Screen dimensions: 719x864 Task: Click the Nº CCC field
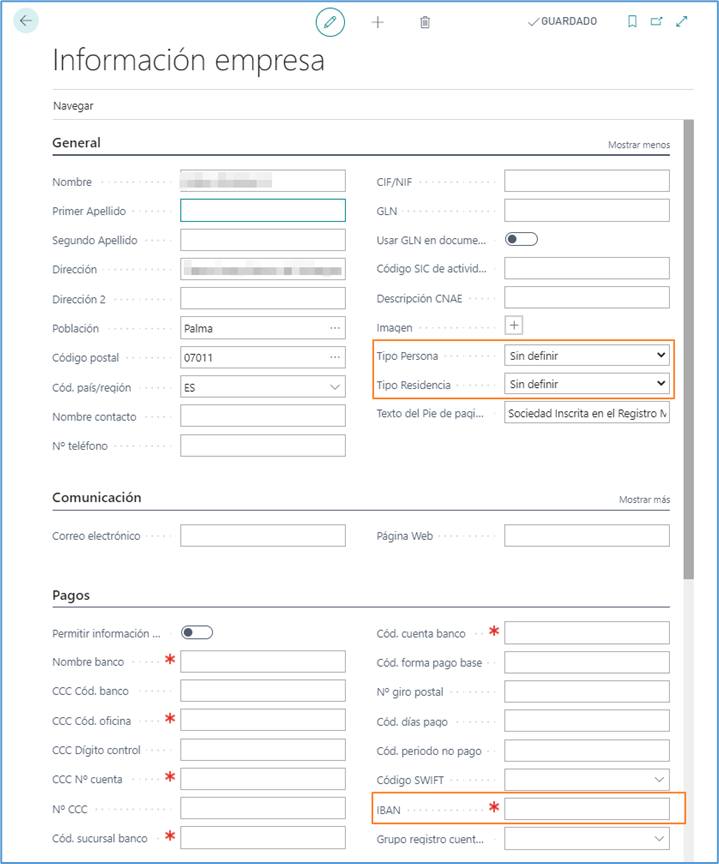point(263,808)
